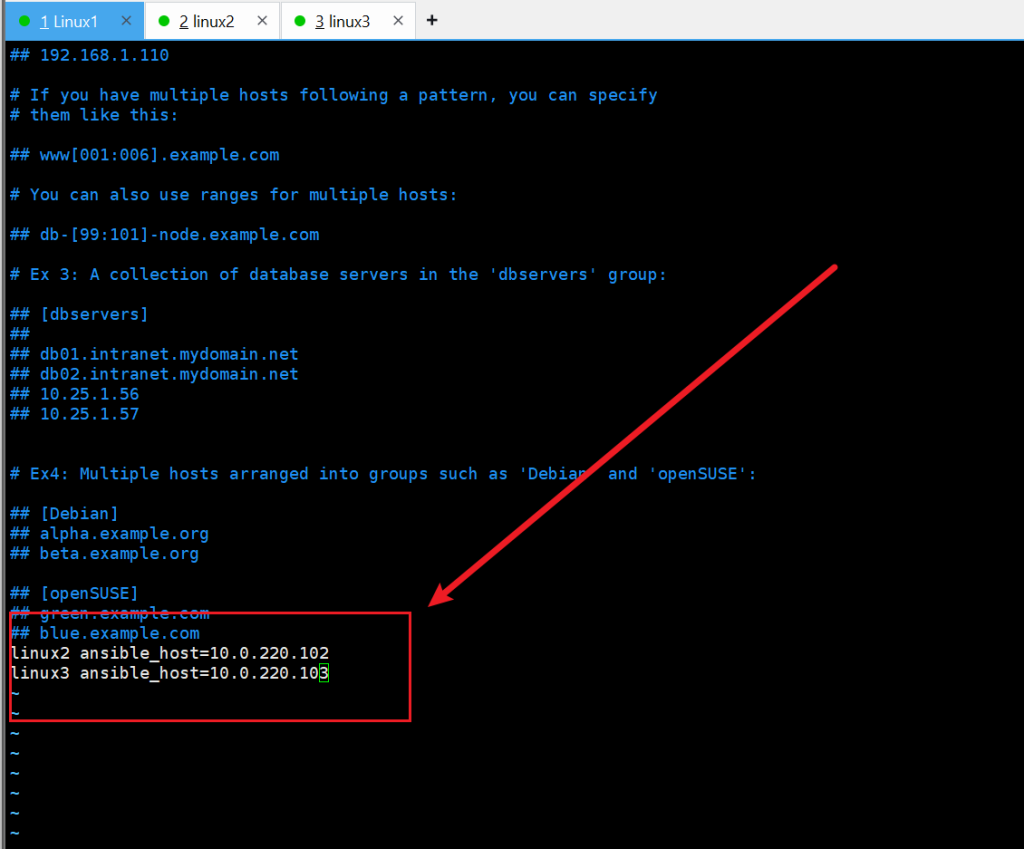Image resolution: width=1024 pixels, height=849 pixels.
Task: Click the green cursor block after 10.0.220.10
Action: [324, 674]
